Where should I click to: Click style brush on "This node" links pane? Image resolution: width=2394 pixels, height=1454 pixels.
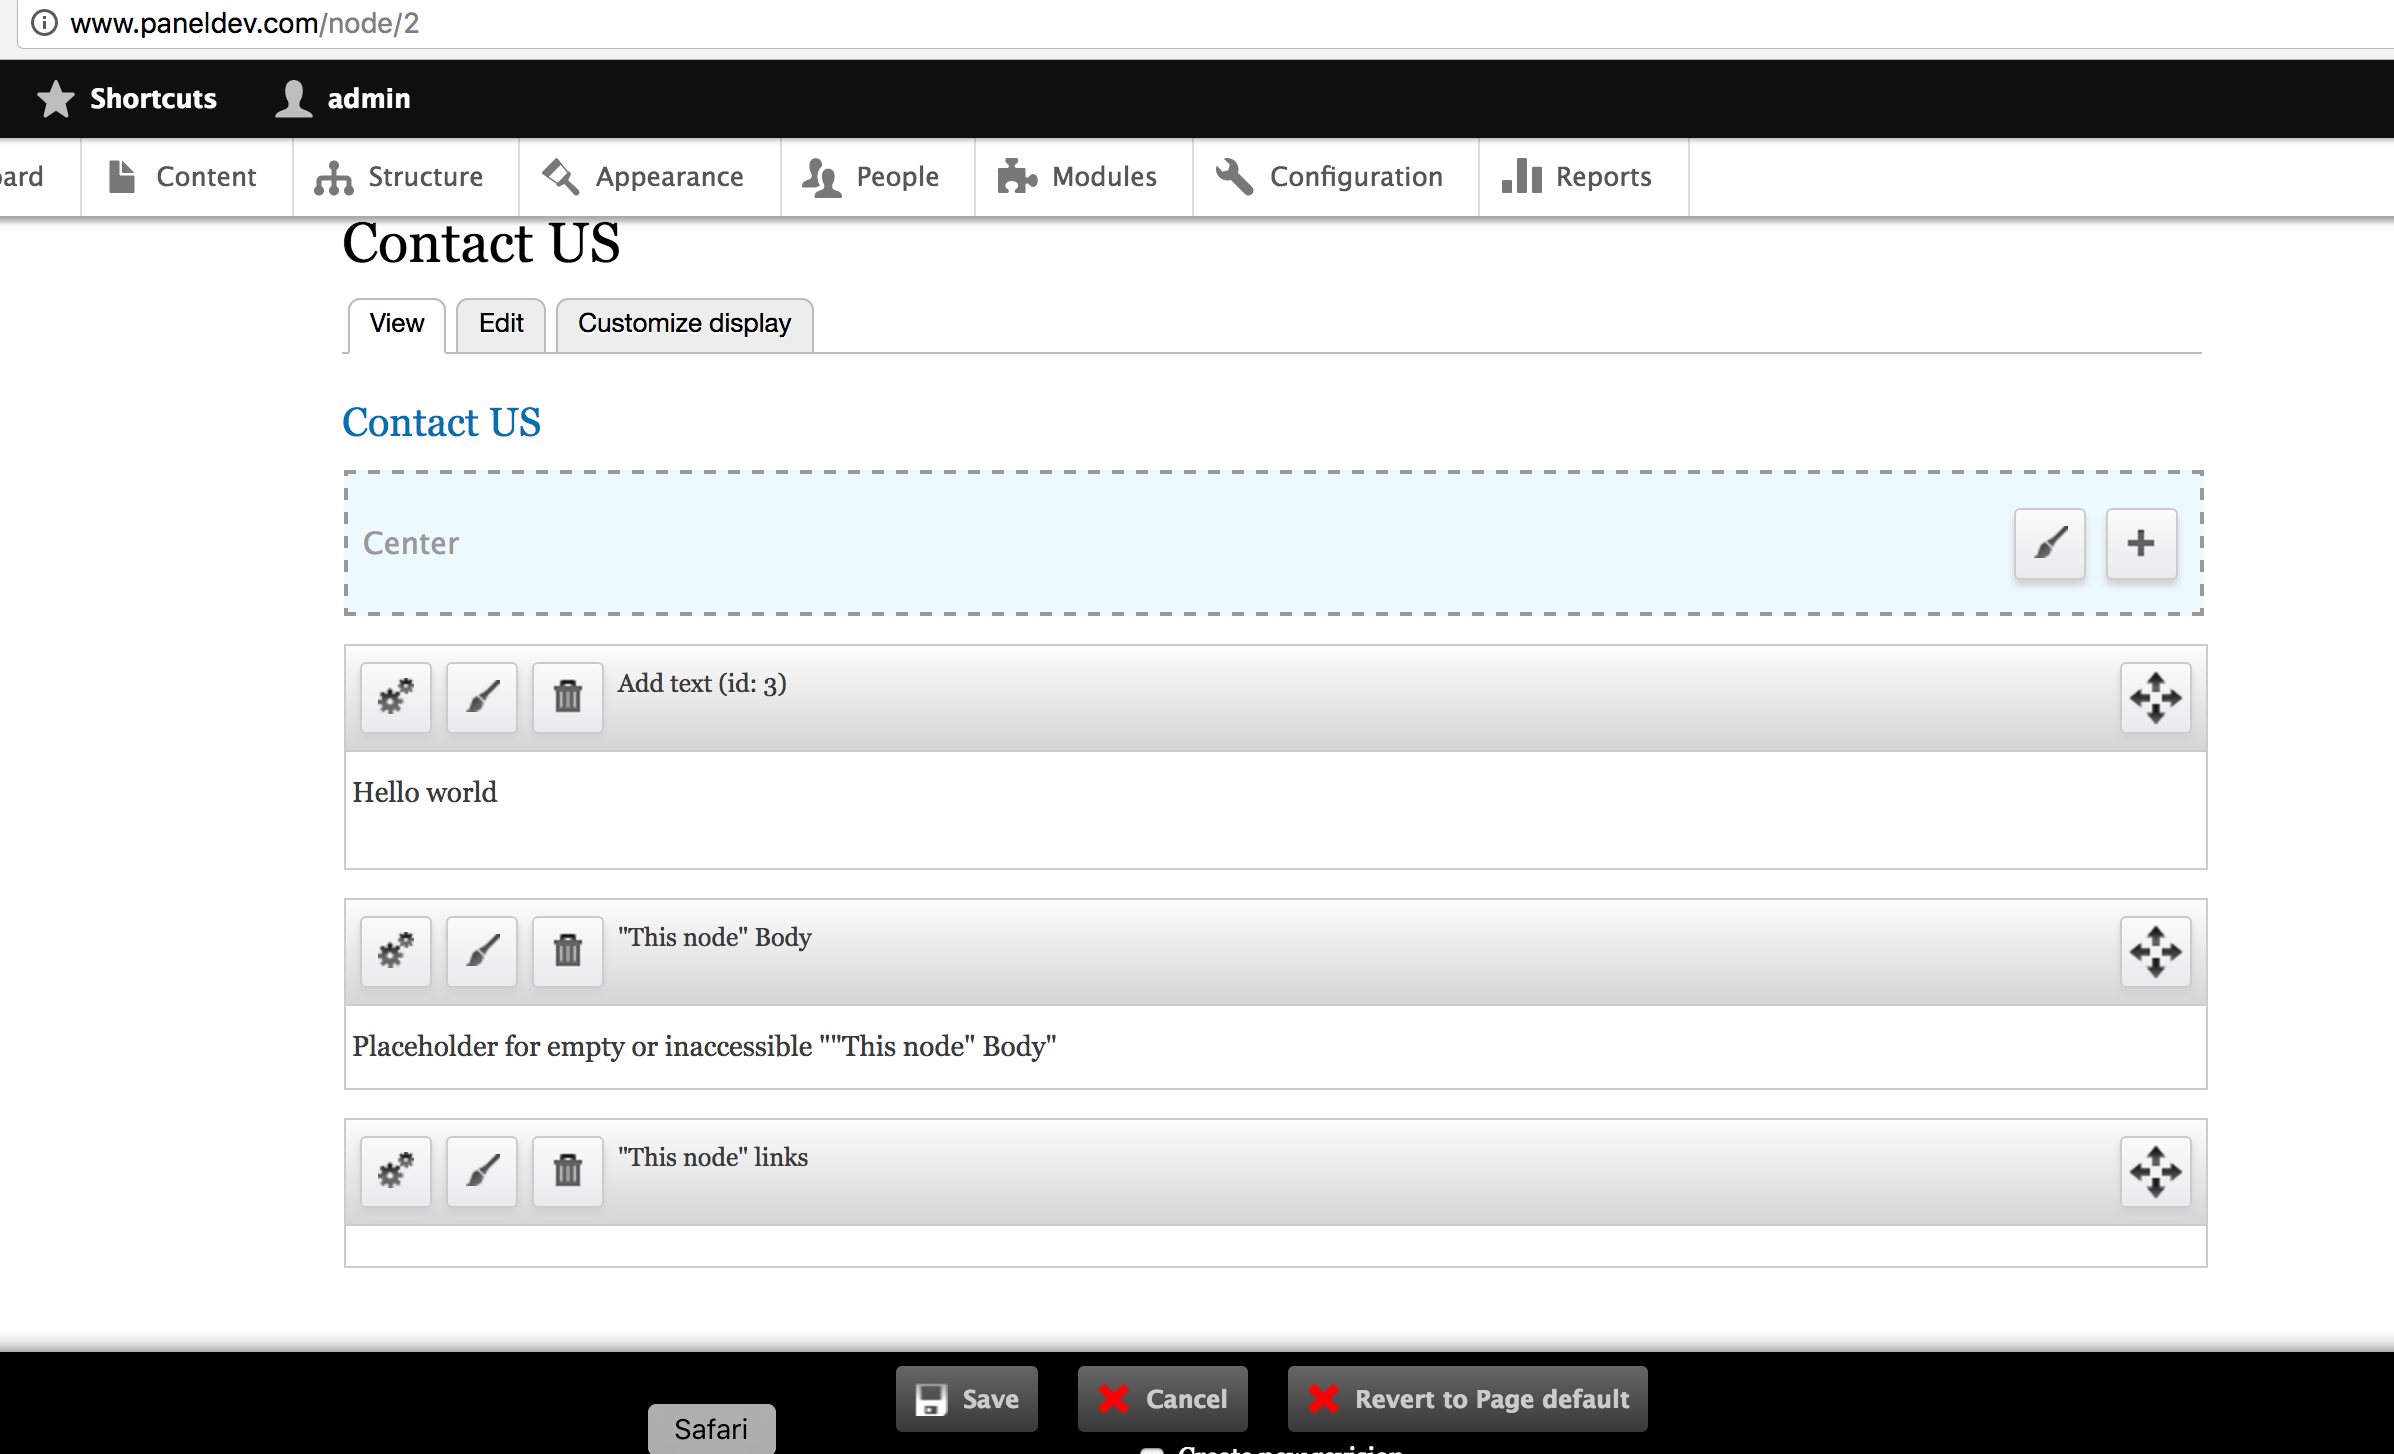[482, 1171]
